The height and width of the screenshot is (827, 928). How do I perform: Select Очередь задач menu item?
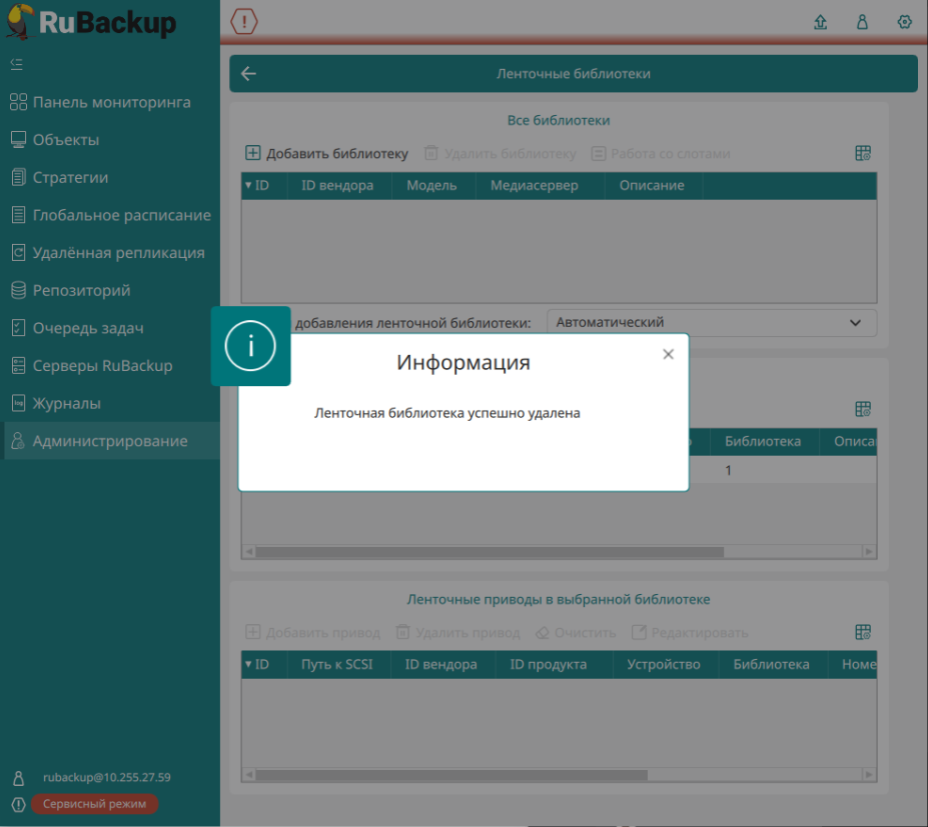point(88,328)
